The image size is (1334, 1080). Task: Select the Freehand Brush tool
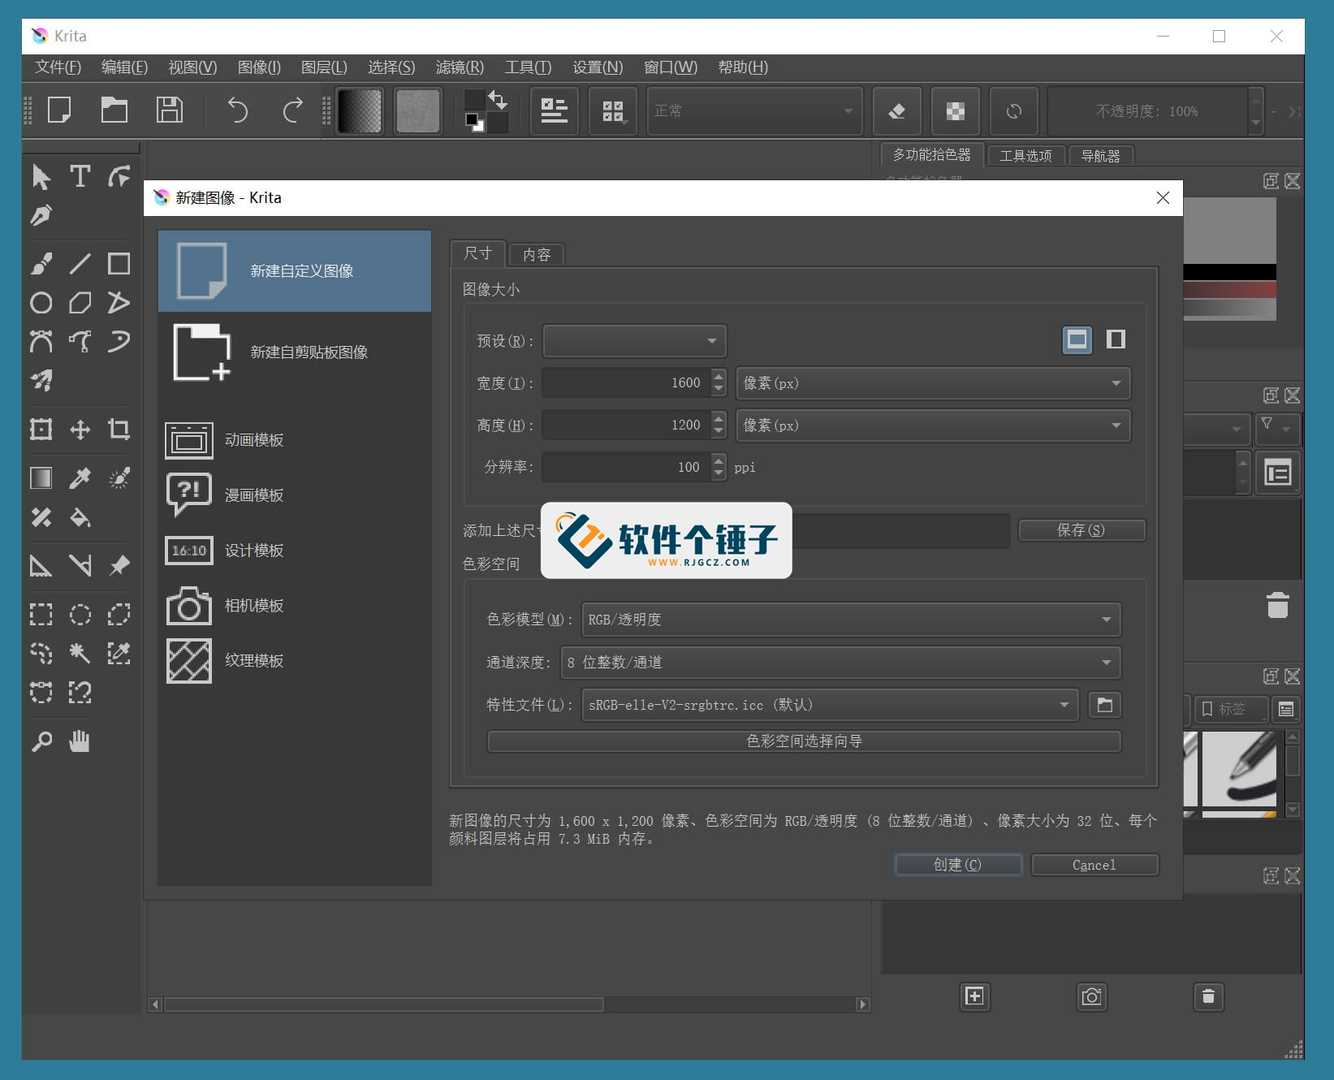[x=41, y=264]
